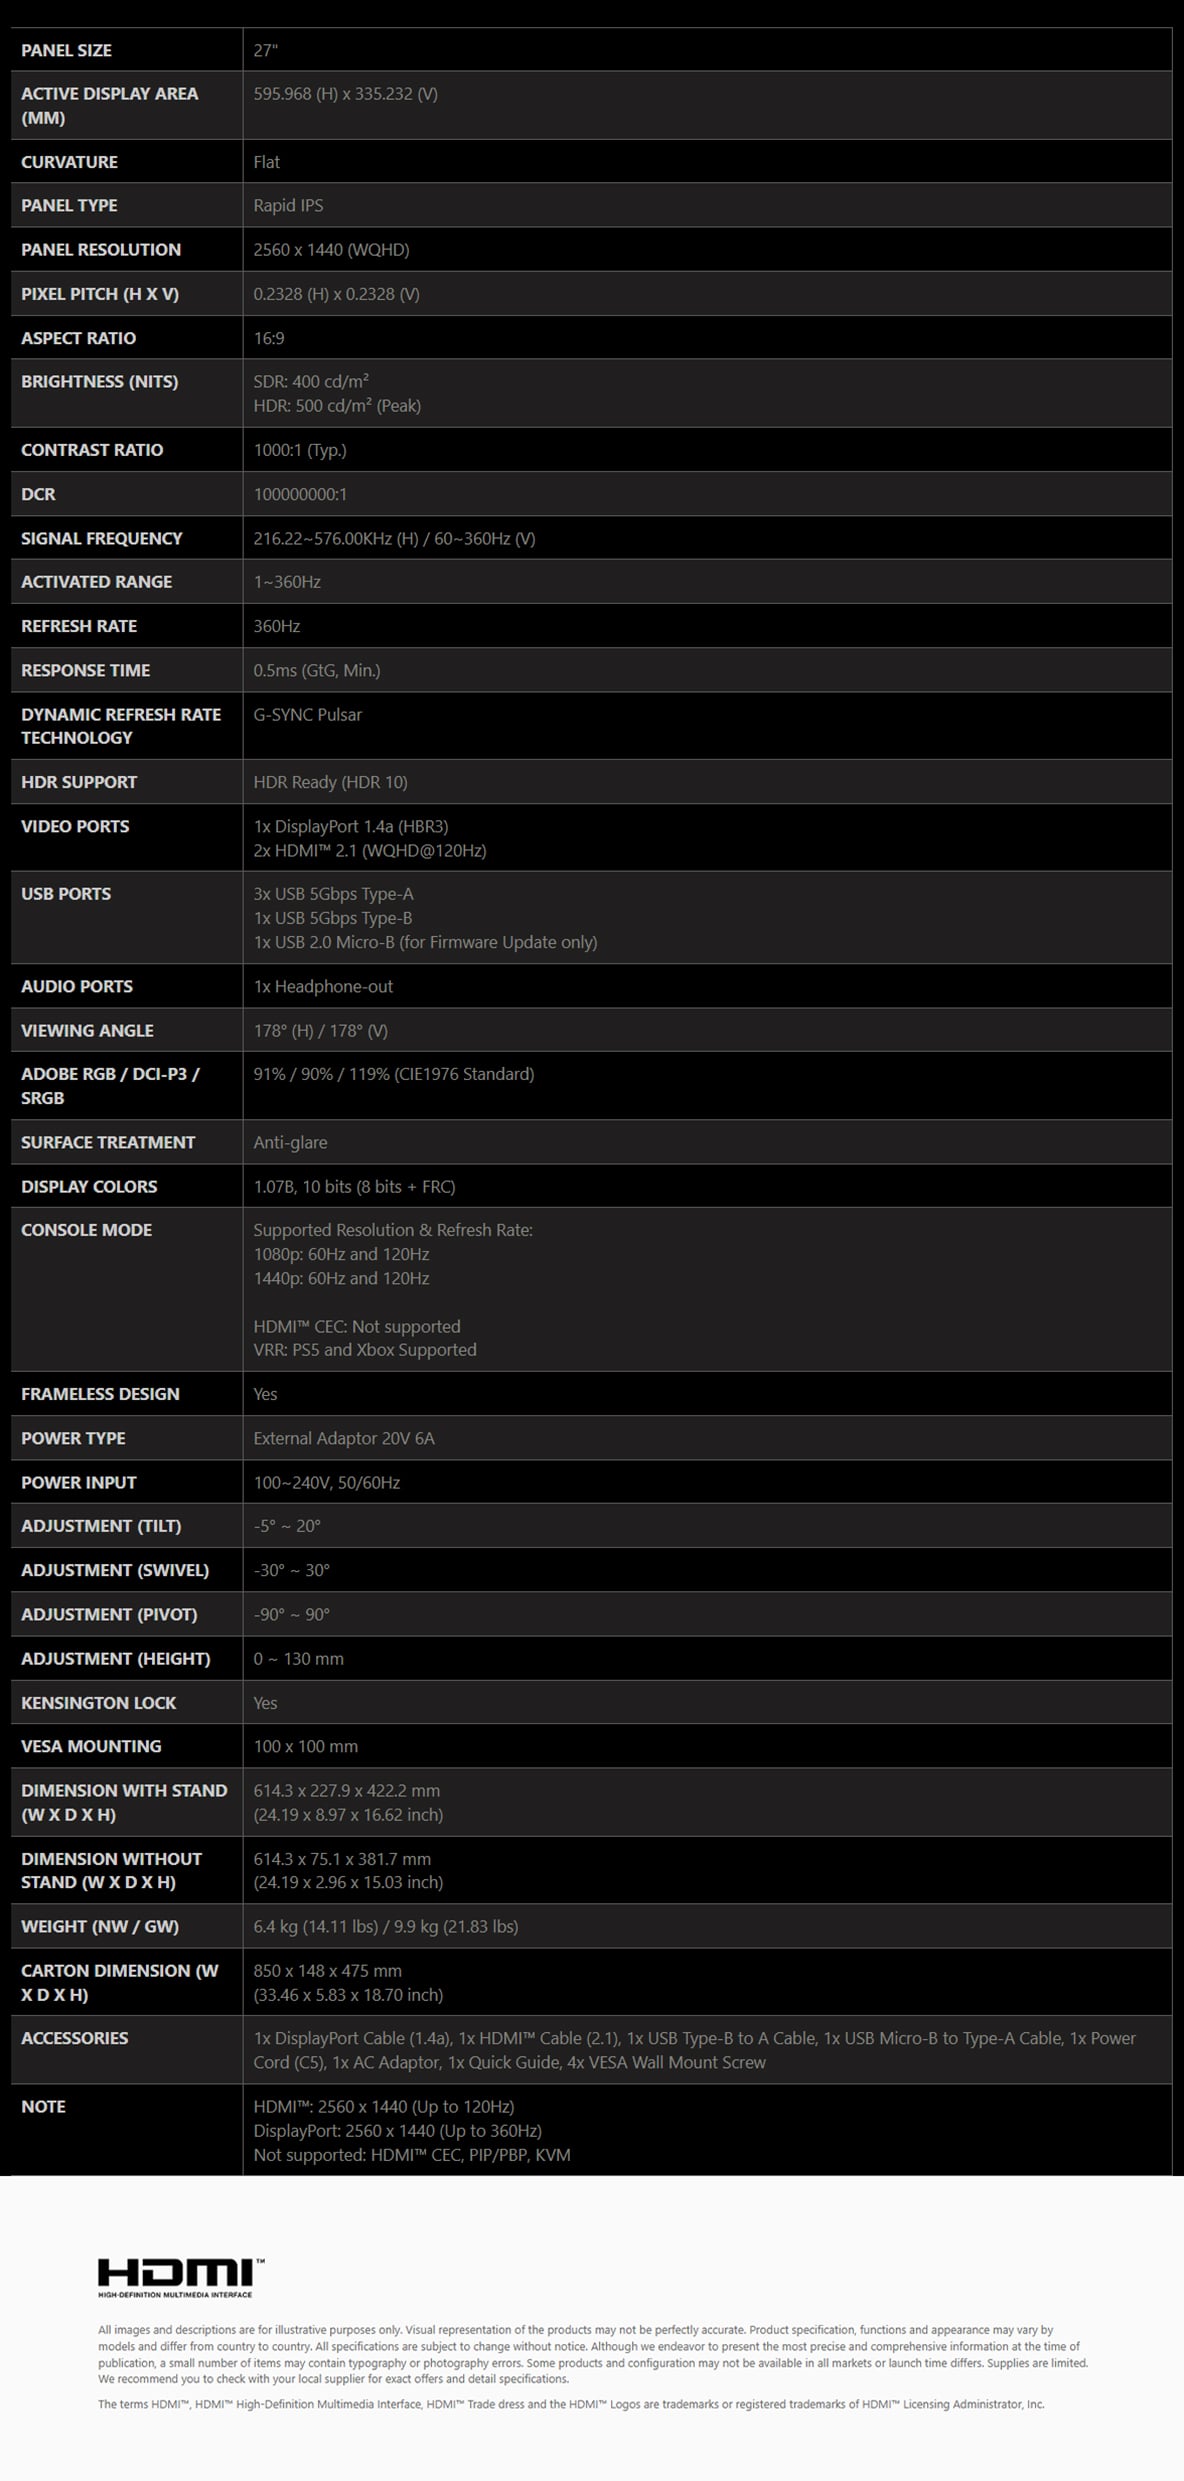Click the NOTE row label
Viewport: 1184px width, 2481px height.
(43, 2106)
